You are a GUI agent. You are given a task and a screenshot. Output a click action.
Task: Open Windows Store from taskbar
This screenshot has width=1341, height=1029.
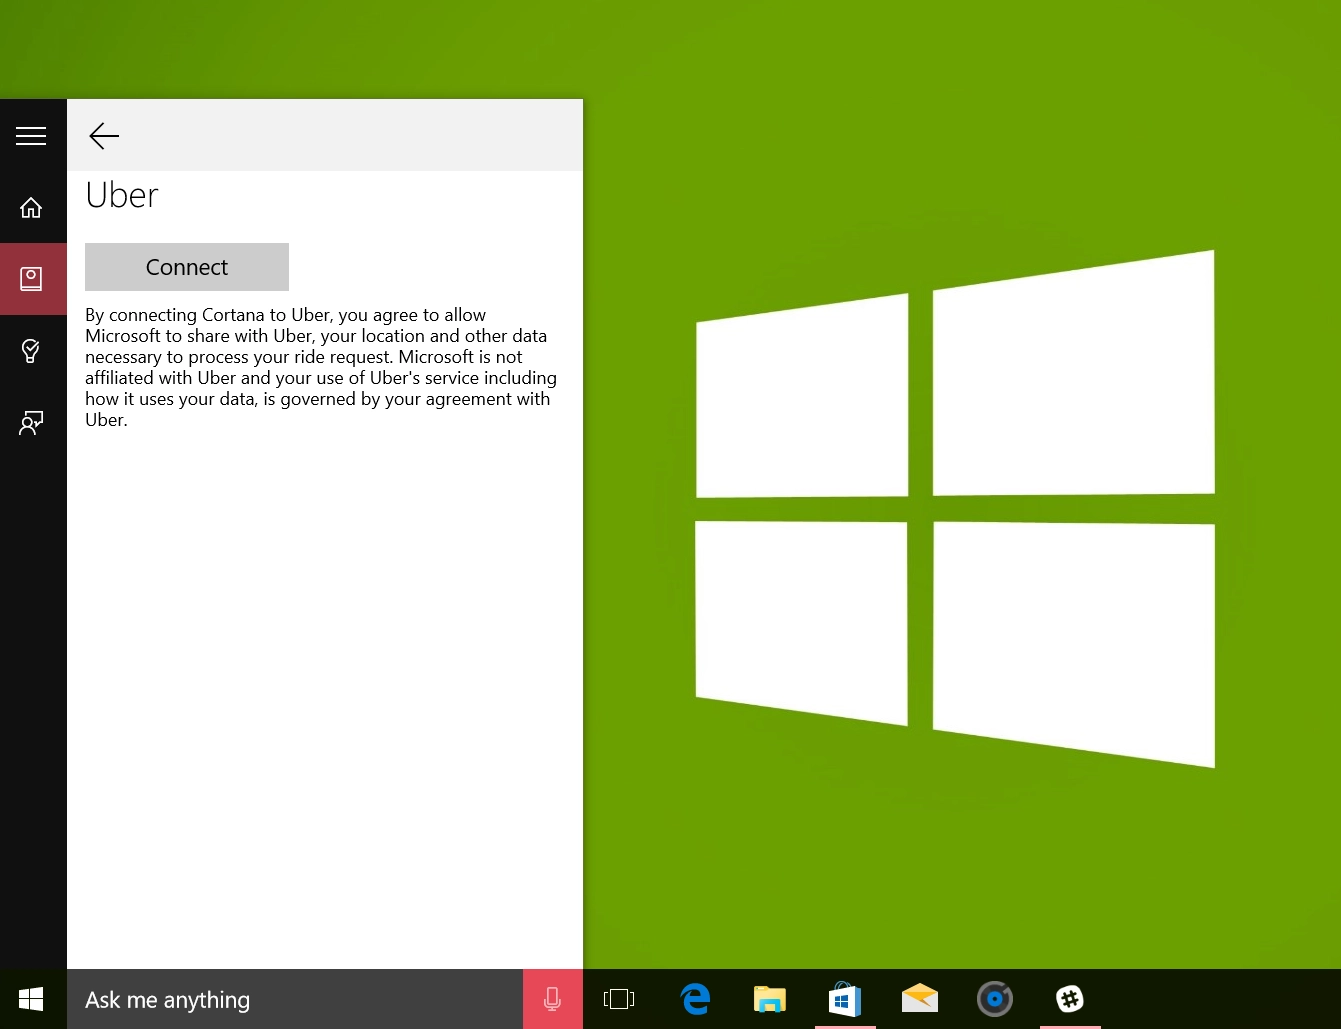tap(845, 999)
